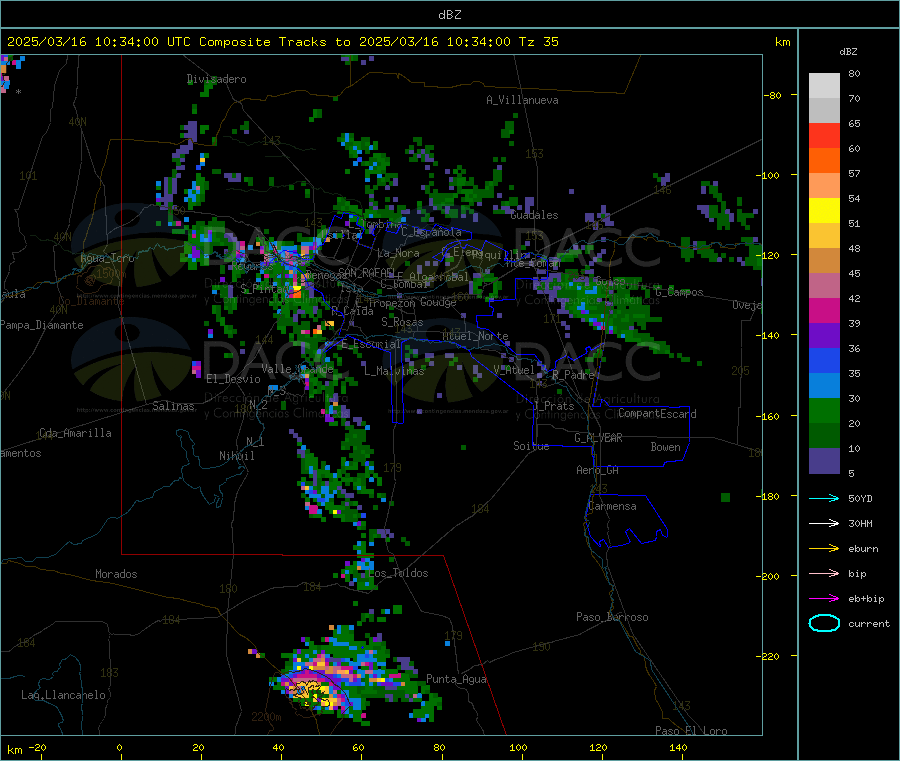Click the 'Punta_Agua' map label
Screen dimensions: 900x761
click(456, 679)
